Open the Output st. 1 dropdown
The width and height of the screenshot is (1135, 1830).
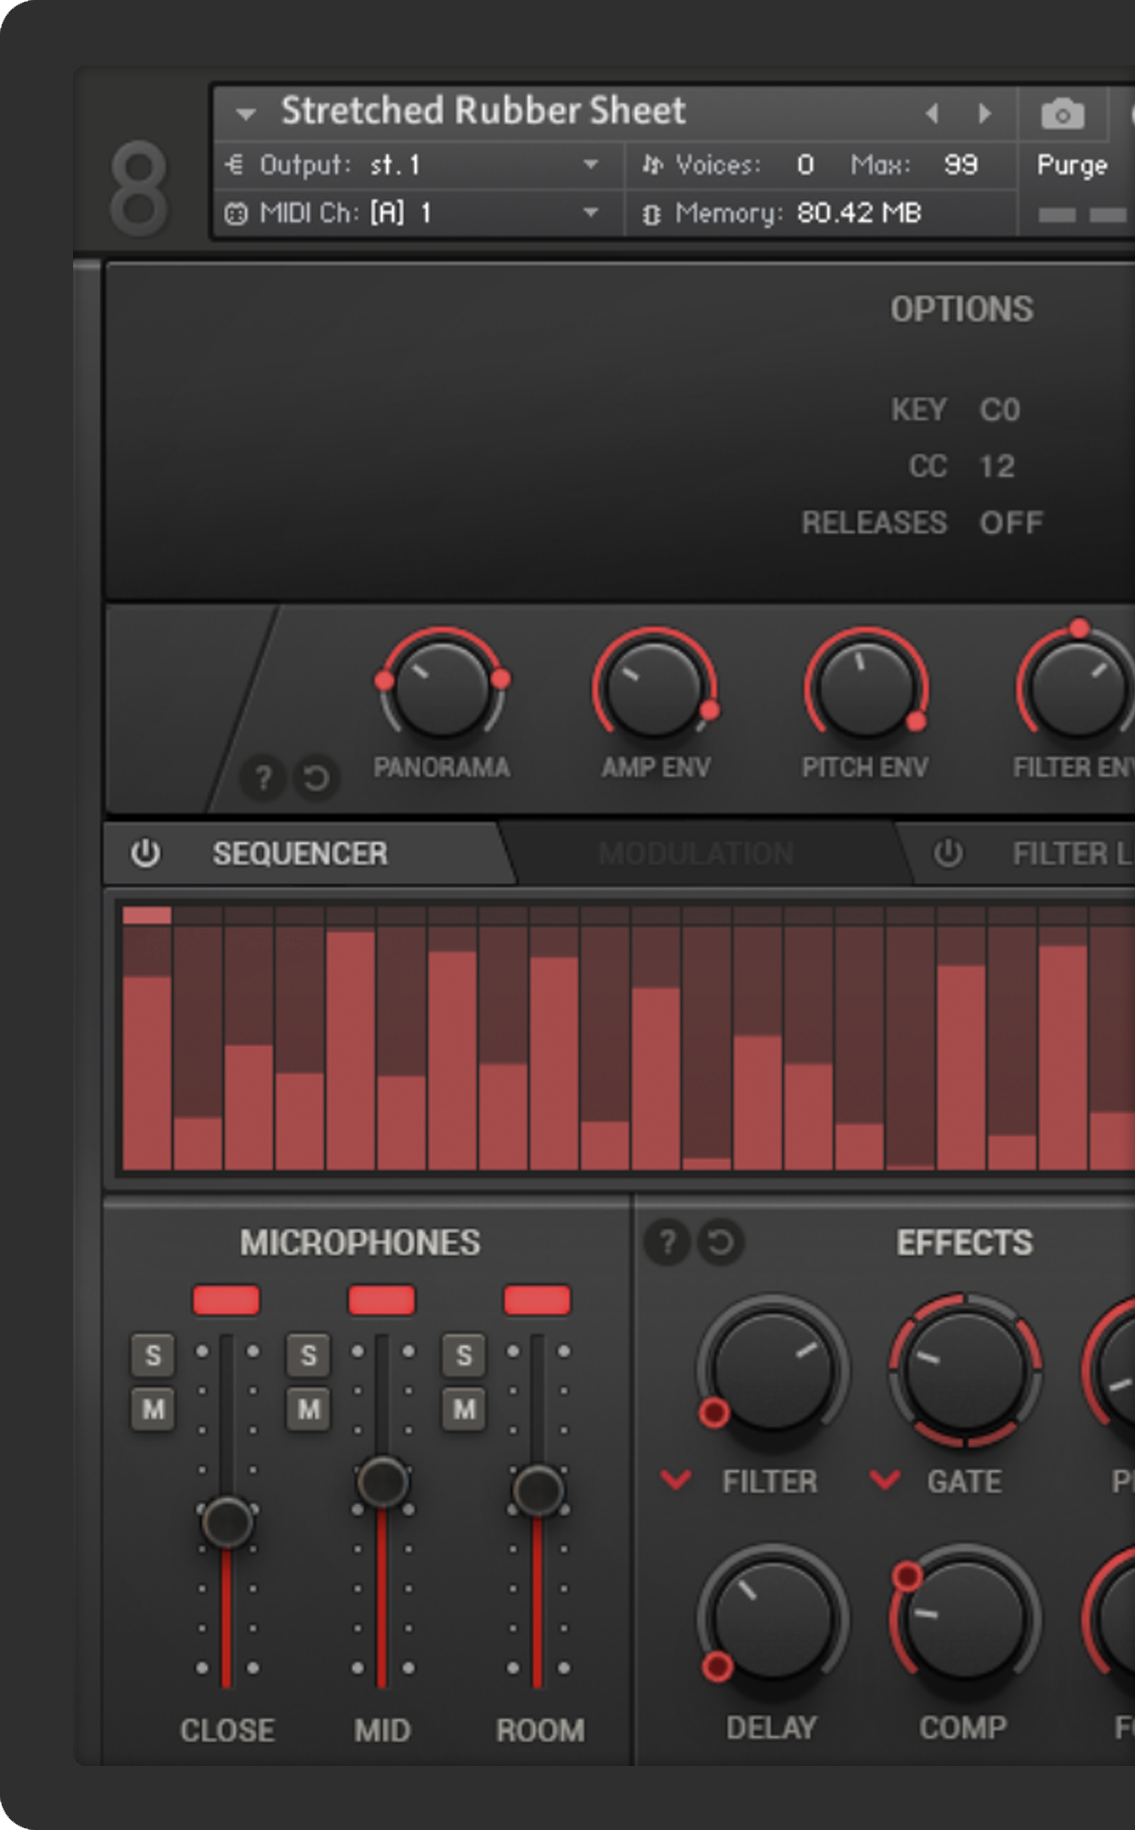(591, 165)
